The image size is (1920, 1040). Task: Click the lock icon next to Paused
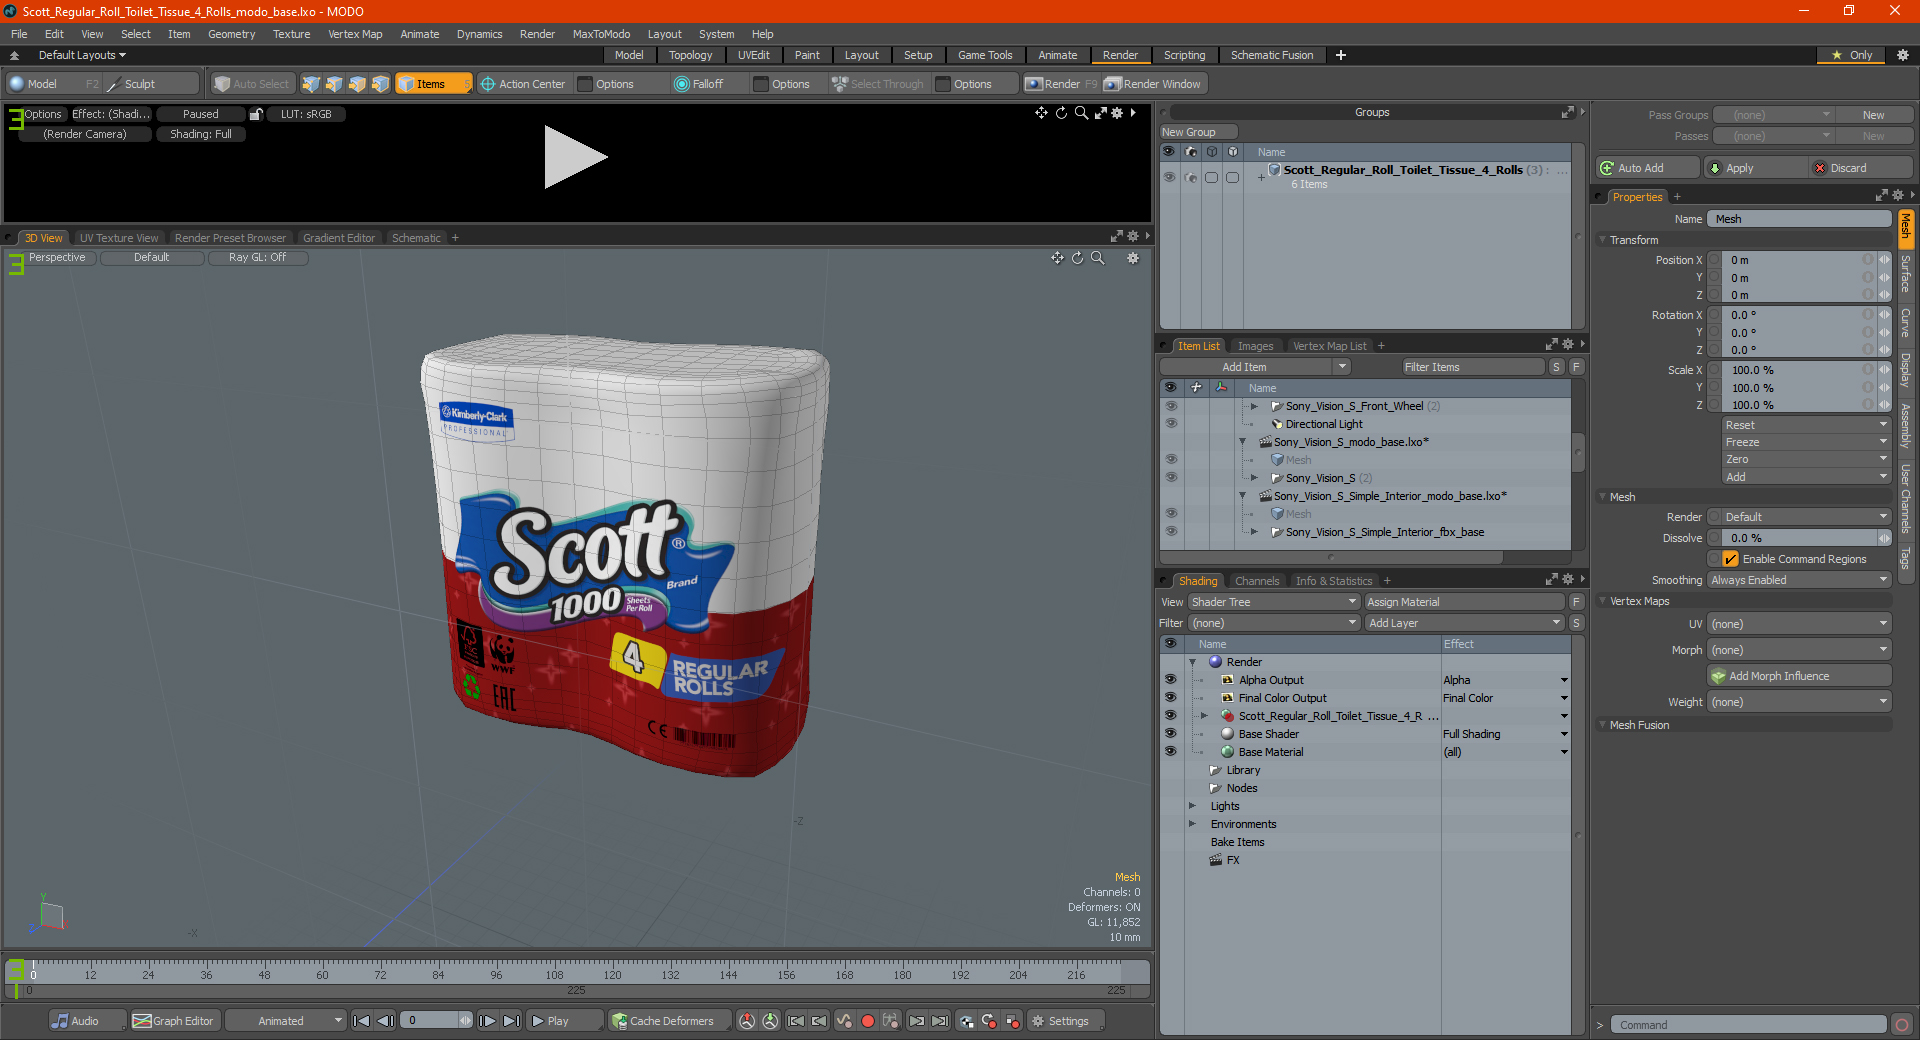point(256,114)
